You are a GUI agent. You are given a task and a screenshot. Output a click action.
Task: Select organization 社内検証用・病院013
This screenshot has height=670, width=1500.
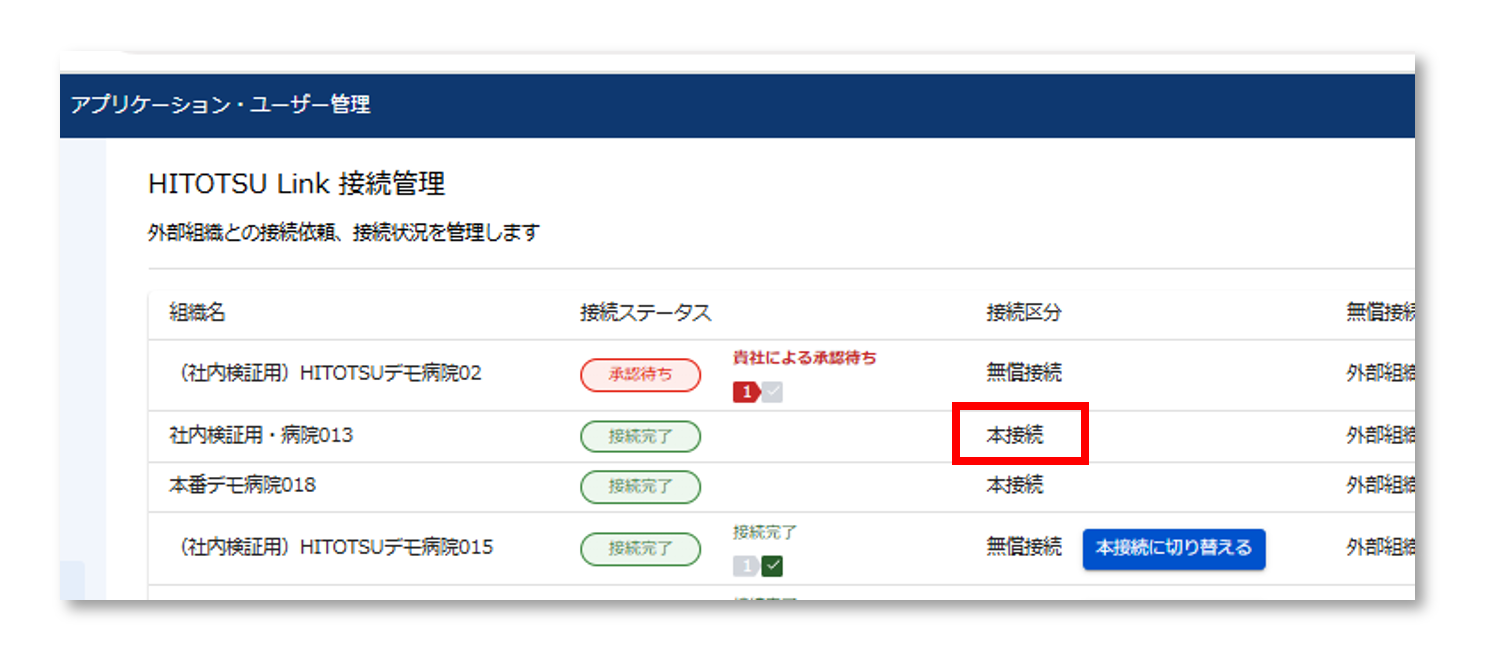tap(261, 436)
